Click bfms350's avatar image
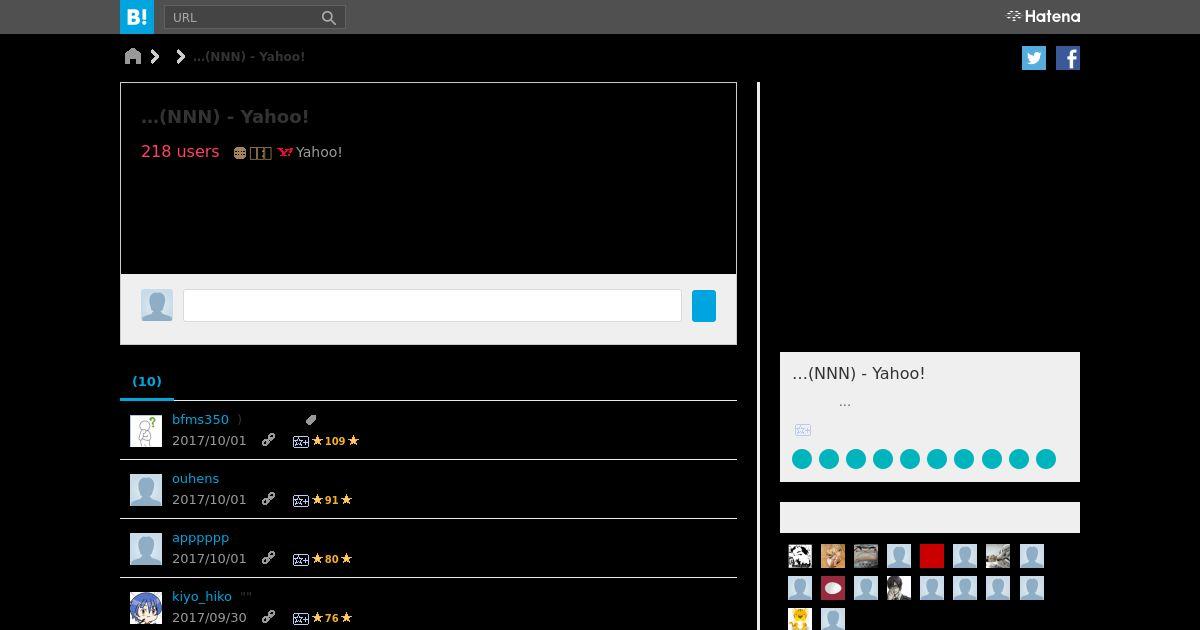This screenshot has height=630, width=1200. 146,431
